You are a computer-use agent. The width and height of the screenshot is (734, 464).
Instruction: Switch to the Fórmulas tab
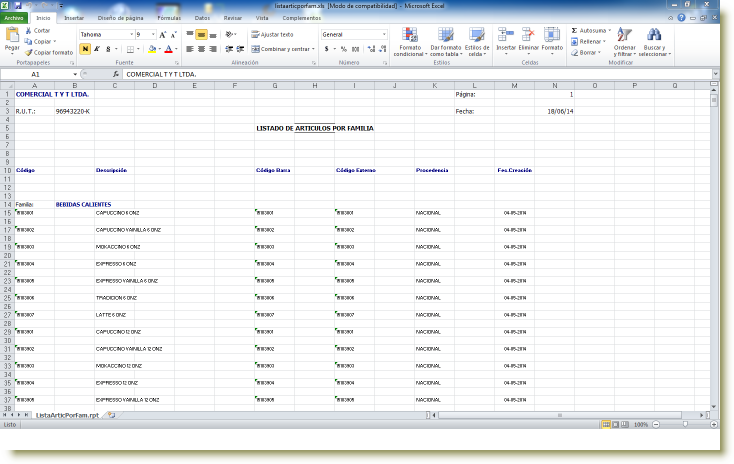pos(169,18)
